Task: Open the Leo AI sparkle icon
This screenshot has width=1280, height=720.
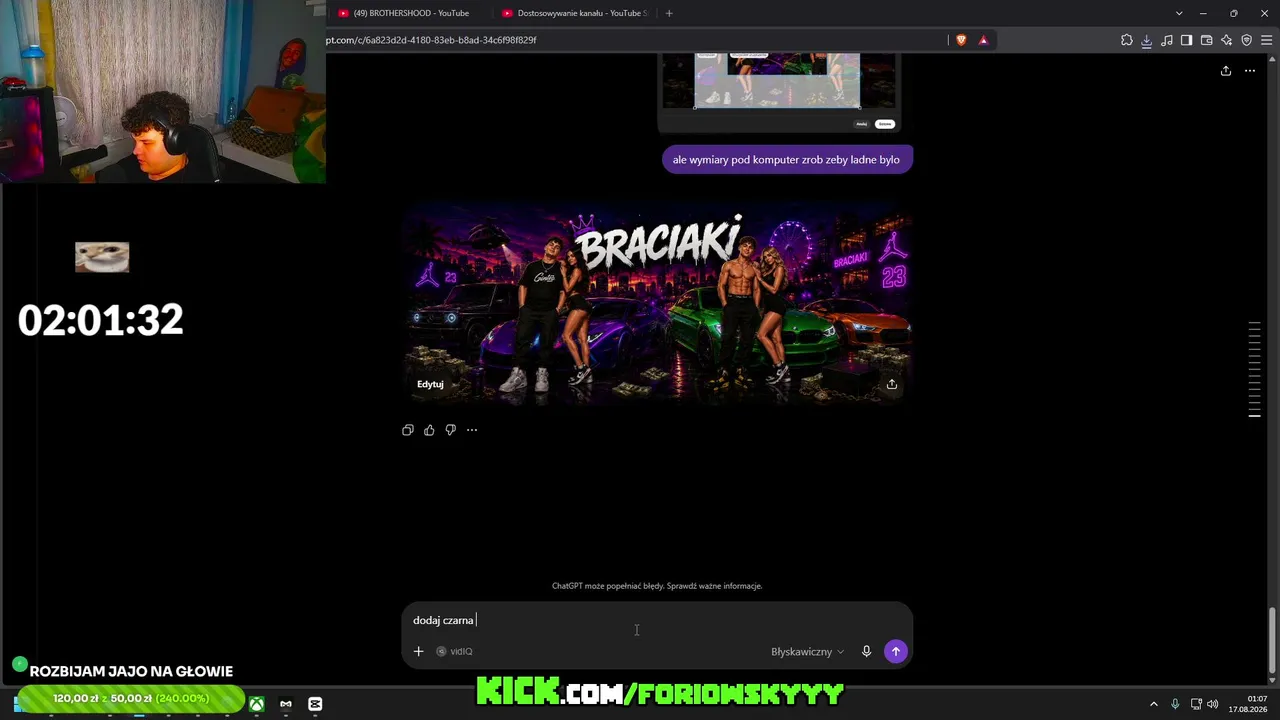Action: click(1226, 40)
